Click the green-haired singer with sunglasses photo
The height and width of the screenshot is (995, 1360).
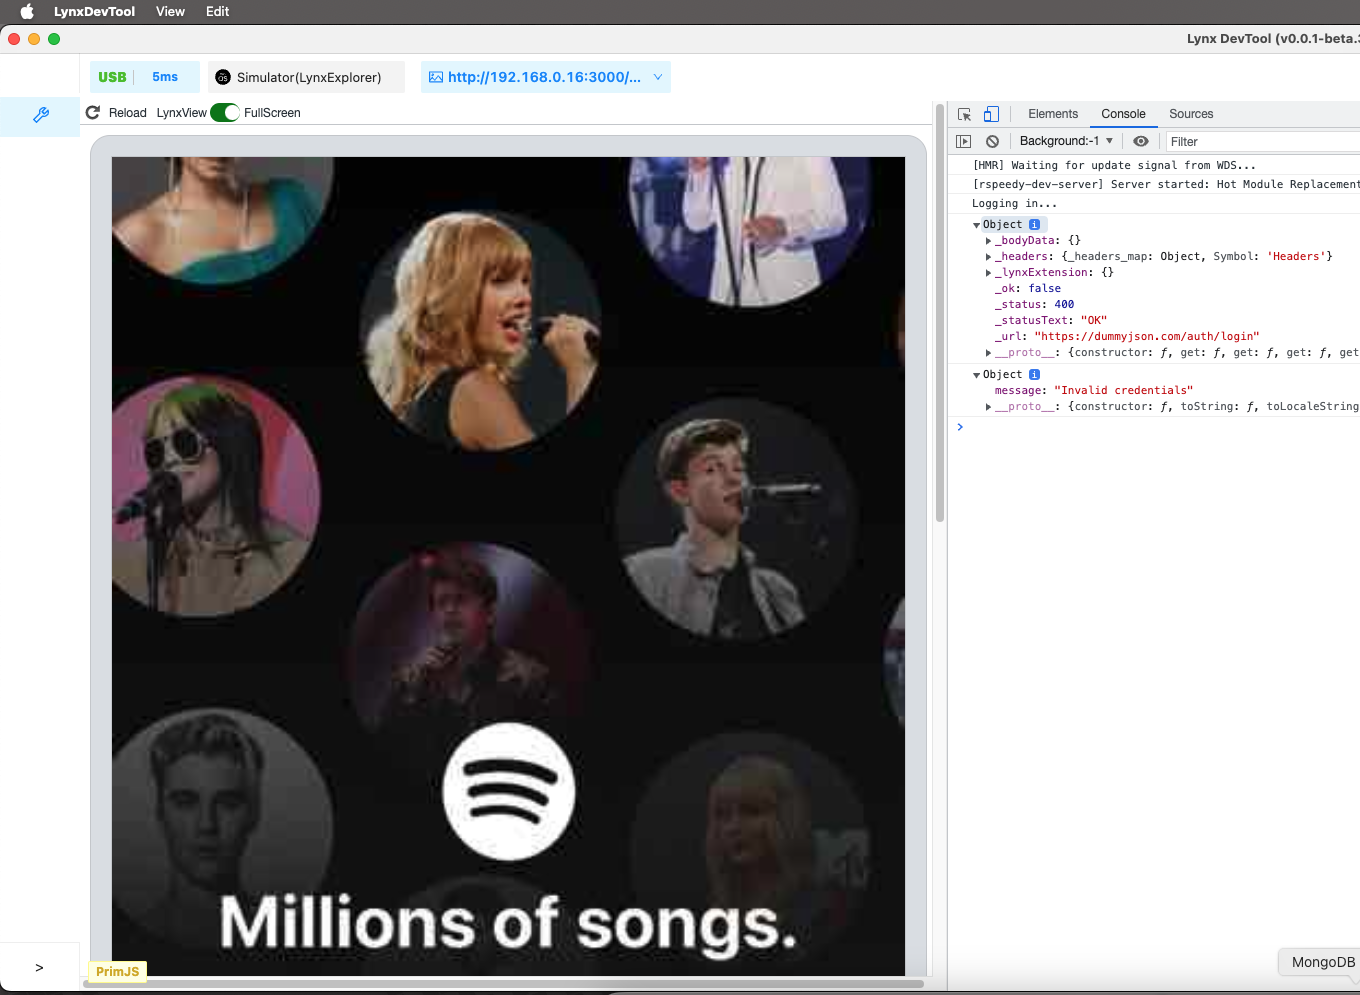(x=214, y=495)
